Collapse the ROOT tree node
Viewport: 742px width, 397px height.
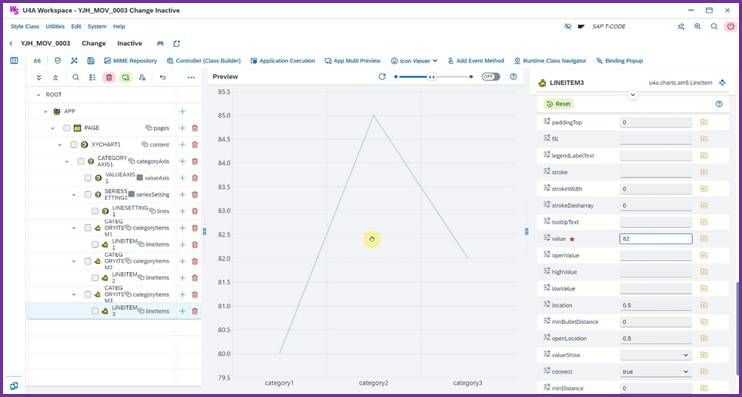pyautogui.click(x=38, y=95)
